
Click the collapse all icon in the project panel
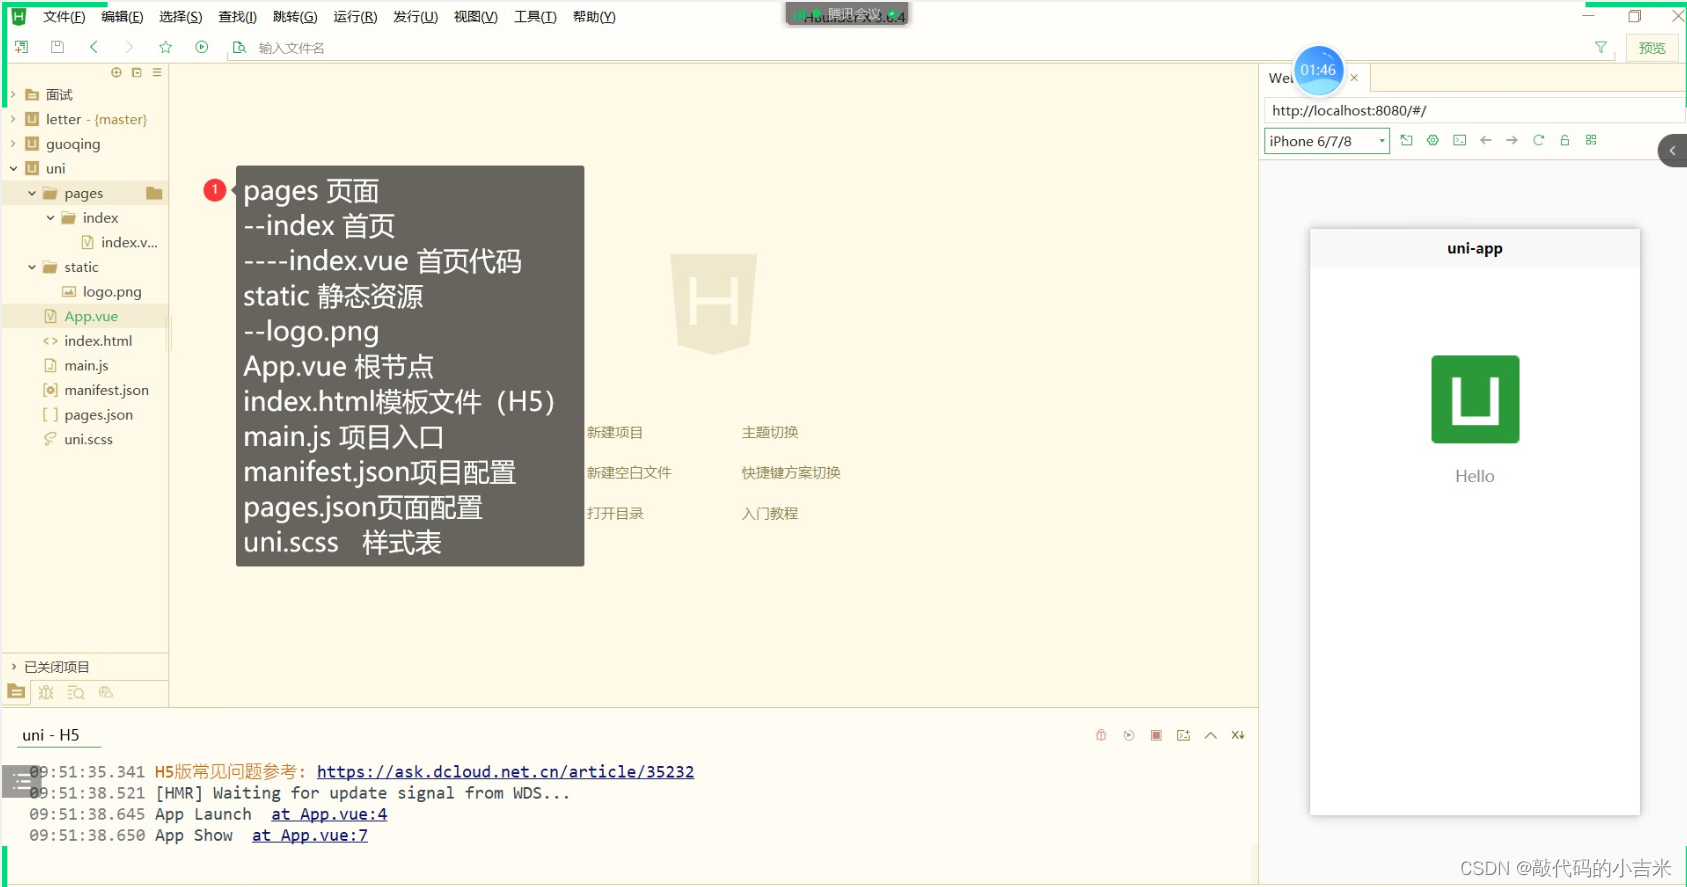[x=136, y=72]
